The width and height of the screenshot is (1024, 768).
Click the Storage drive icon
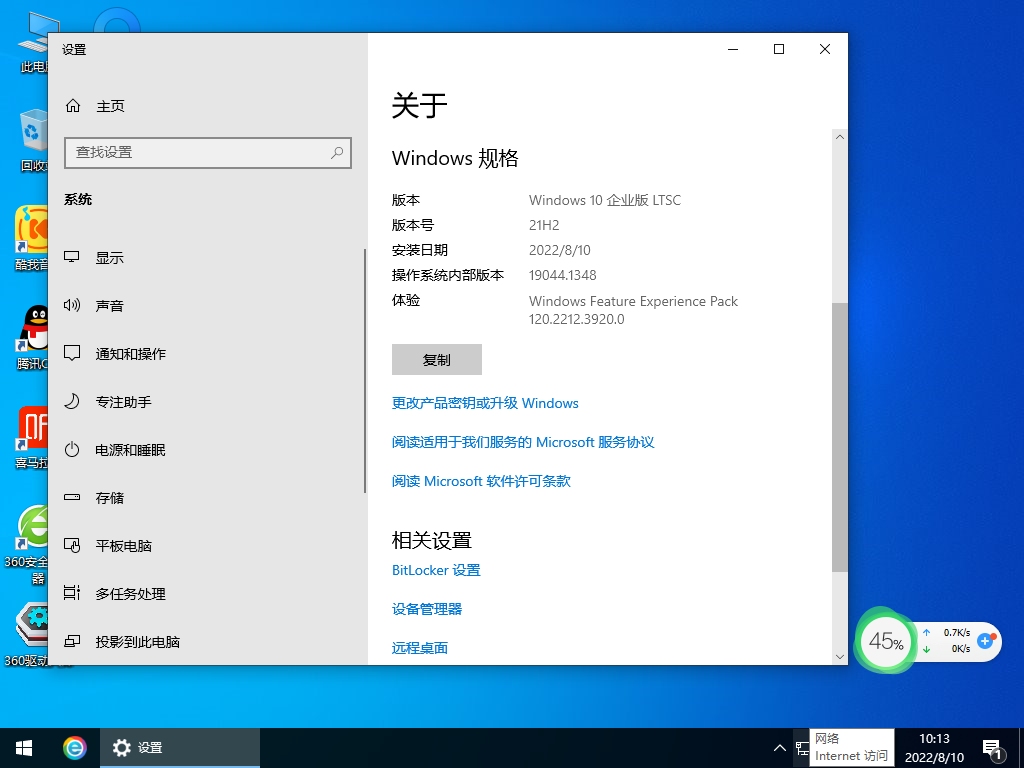[x=72, y=498]
